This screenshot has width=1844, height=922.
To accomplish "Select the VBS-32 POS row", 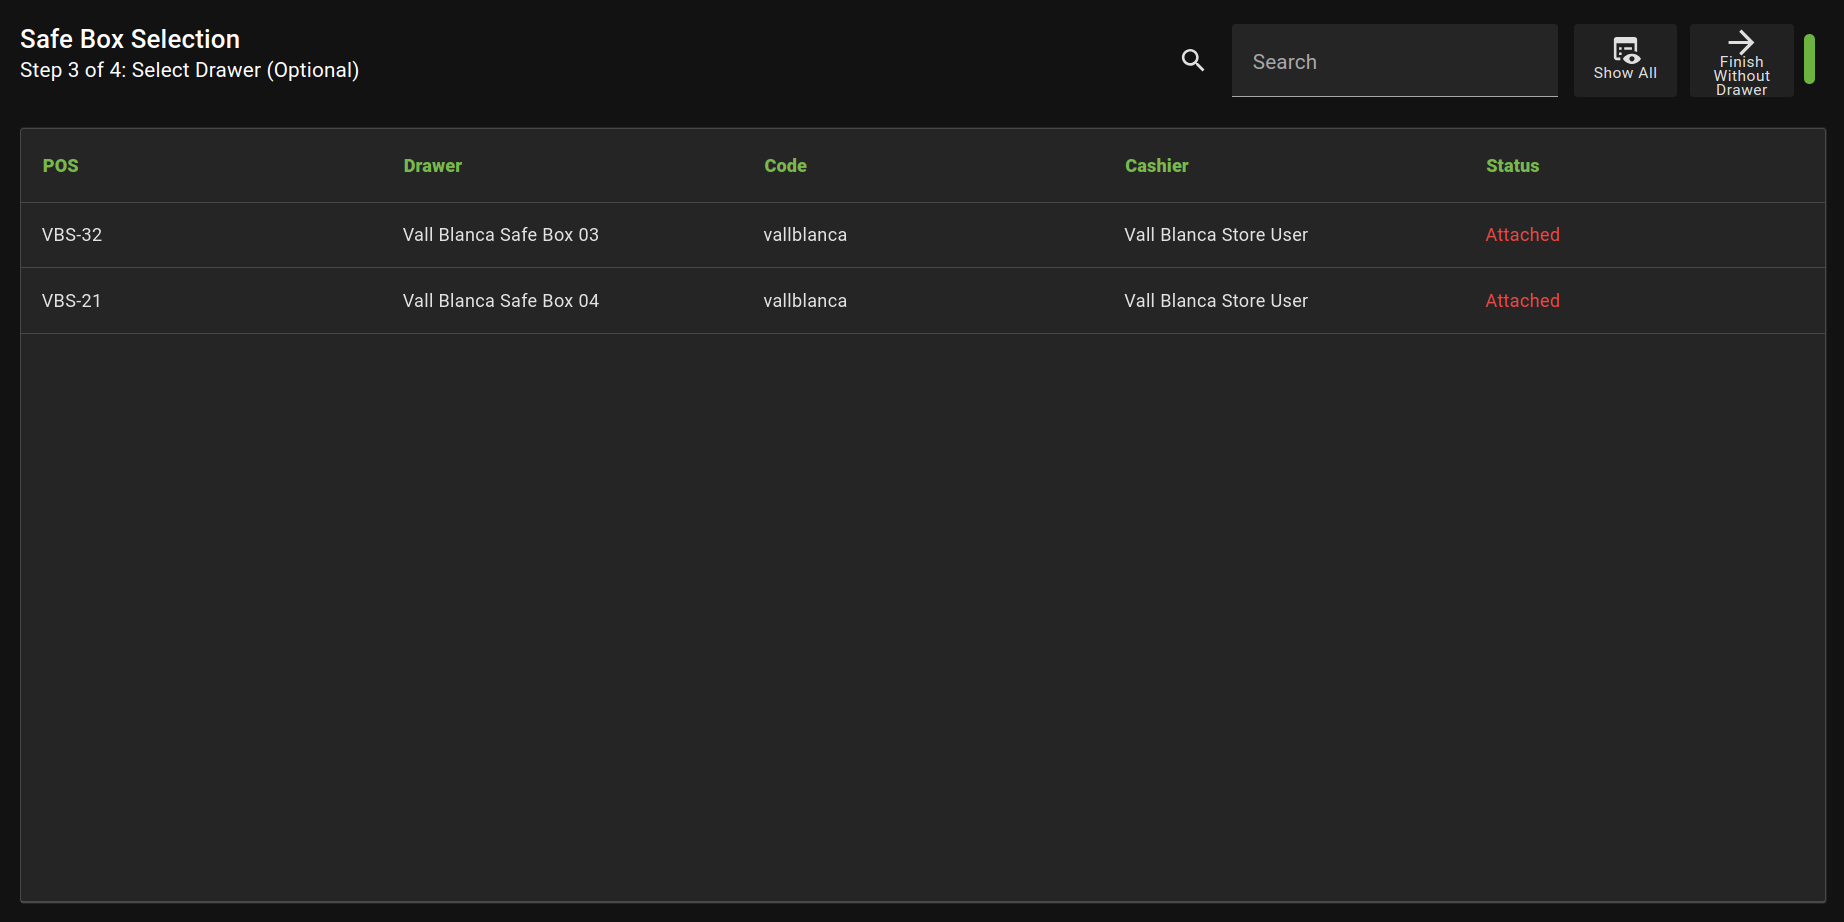I will [x=72, y=235].
